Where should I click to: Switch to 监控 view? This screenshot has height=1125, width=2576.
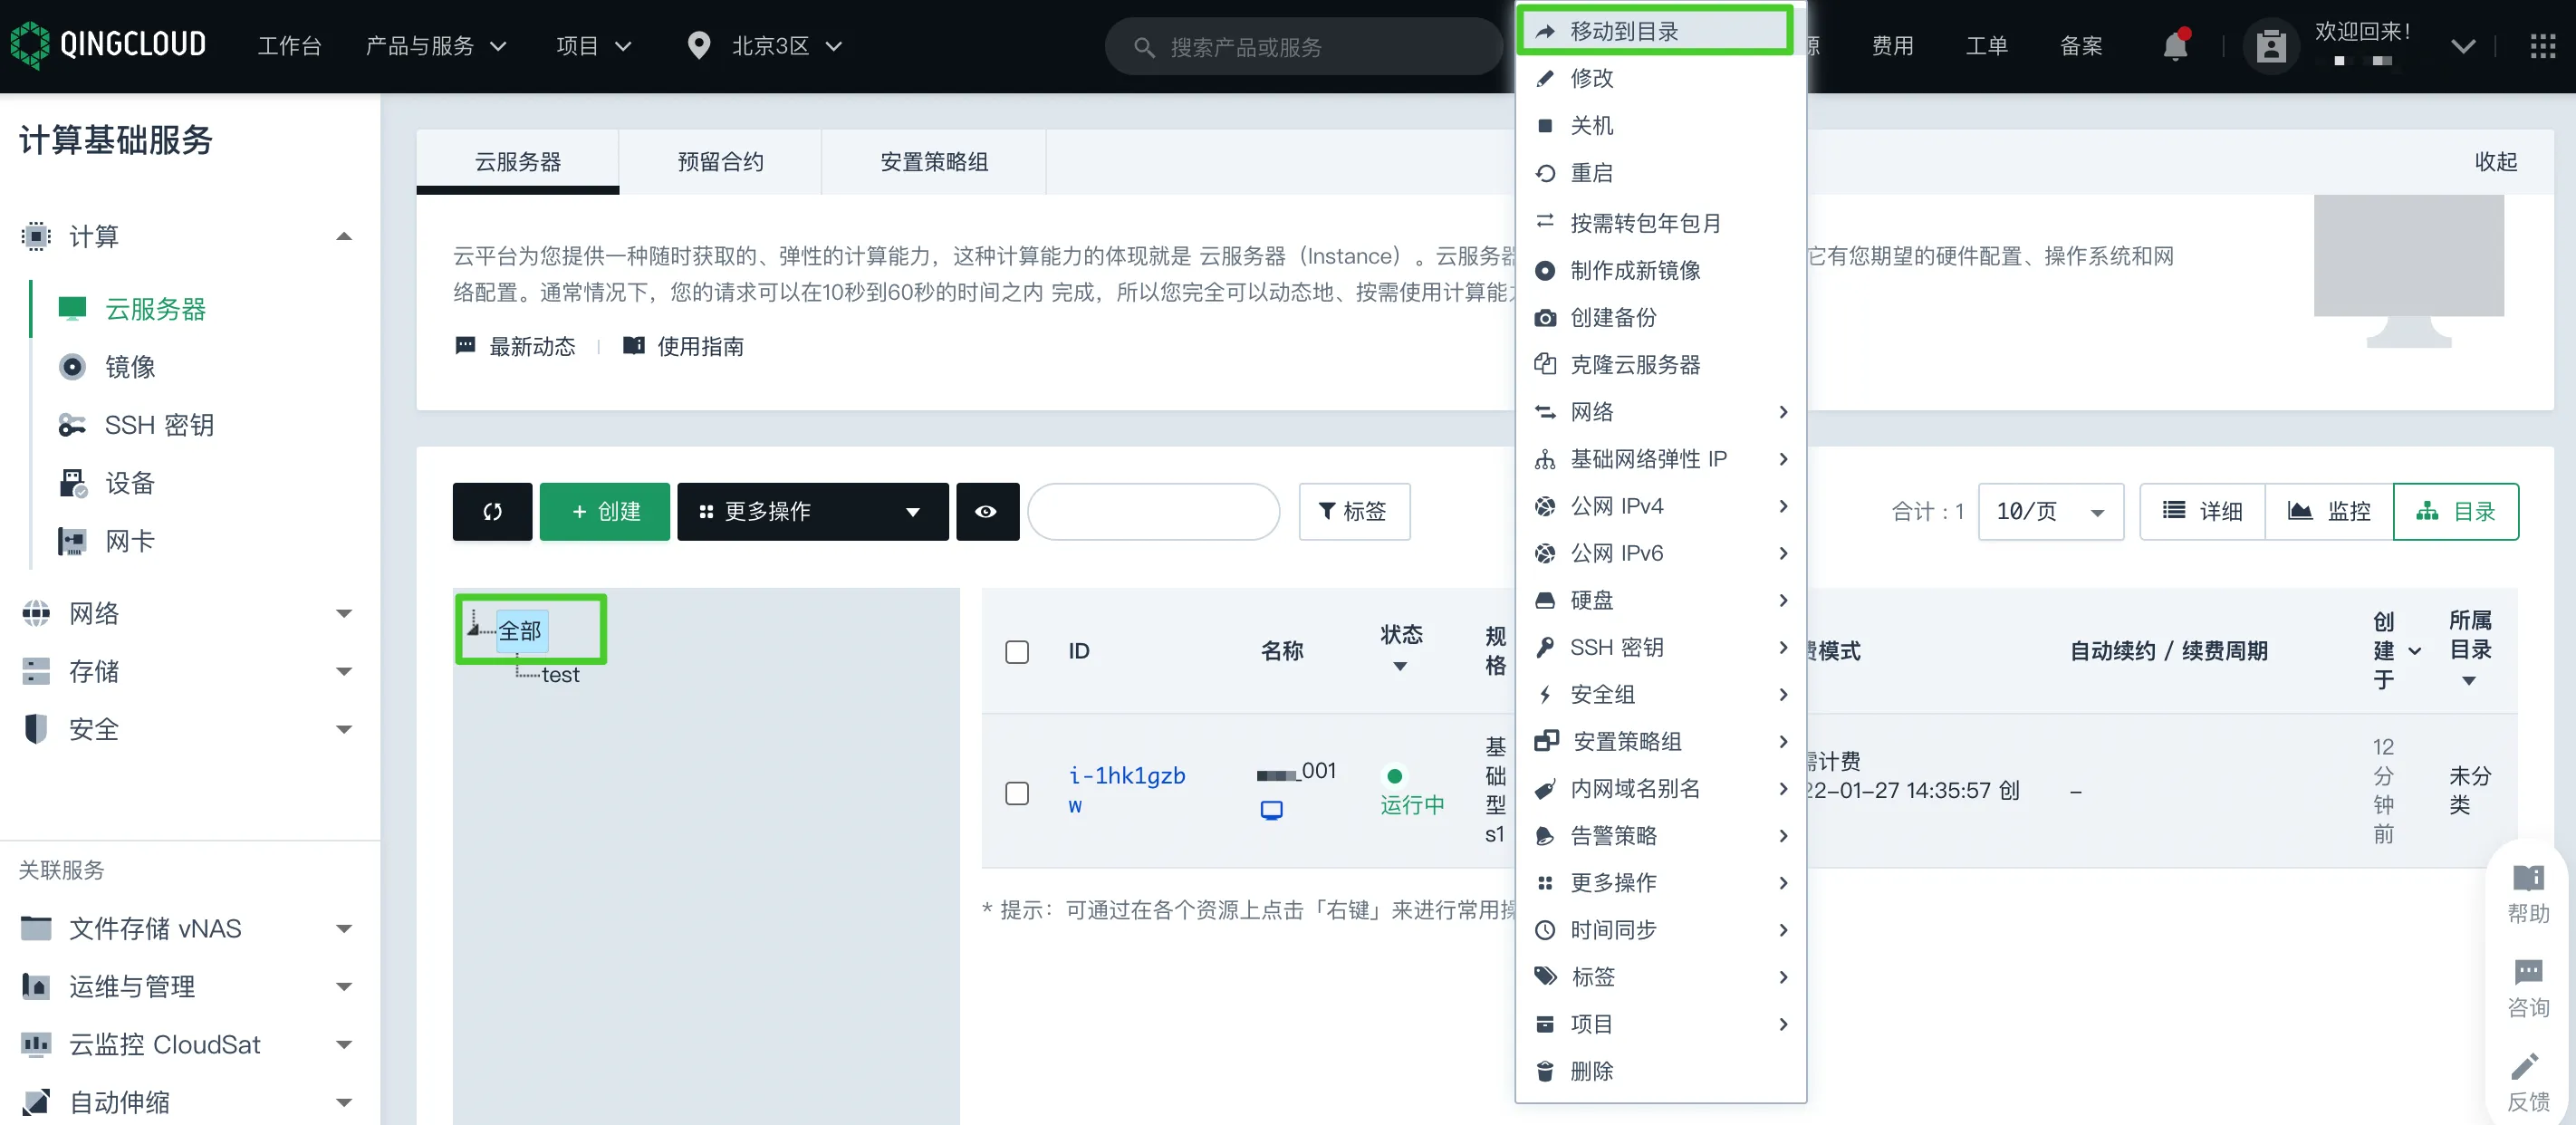coord(2329,511)
